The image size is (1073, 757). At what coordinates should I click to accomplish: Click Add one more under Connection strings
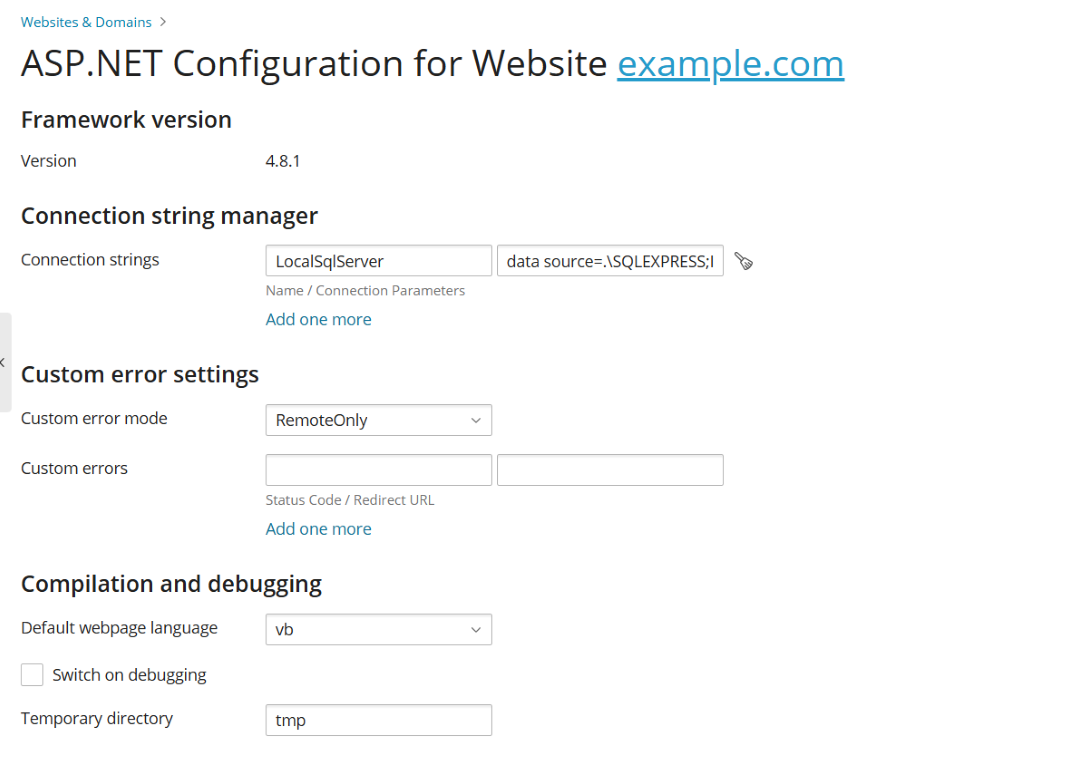318,319
